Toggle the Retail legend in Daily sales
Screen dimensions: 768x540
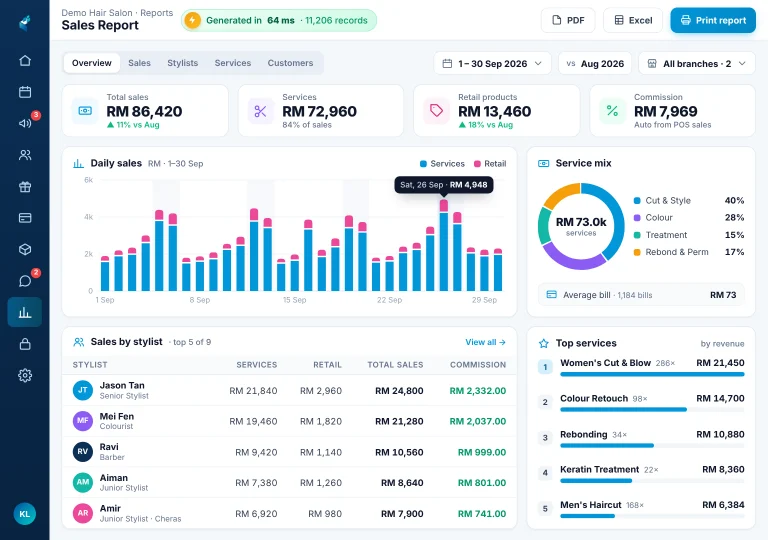(x=490, y=164)
